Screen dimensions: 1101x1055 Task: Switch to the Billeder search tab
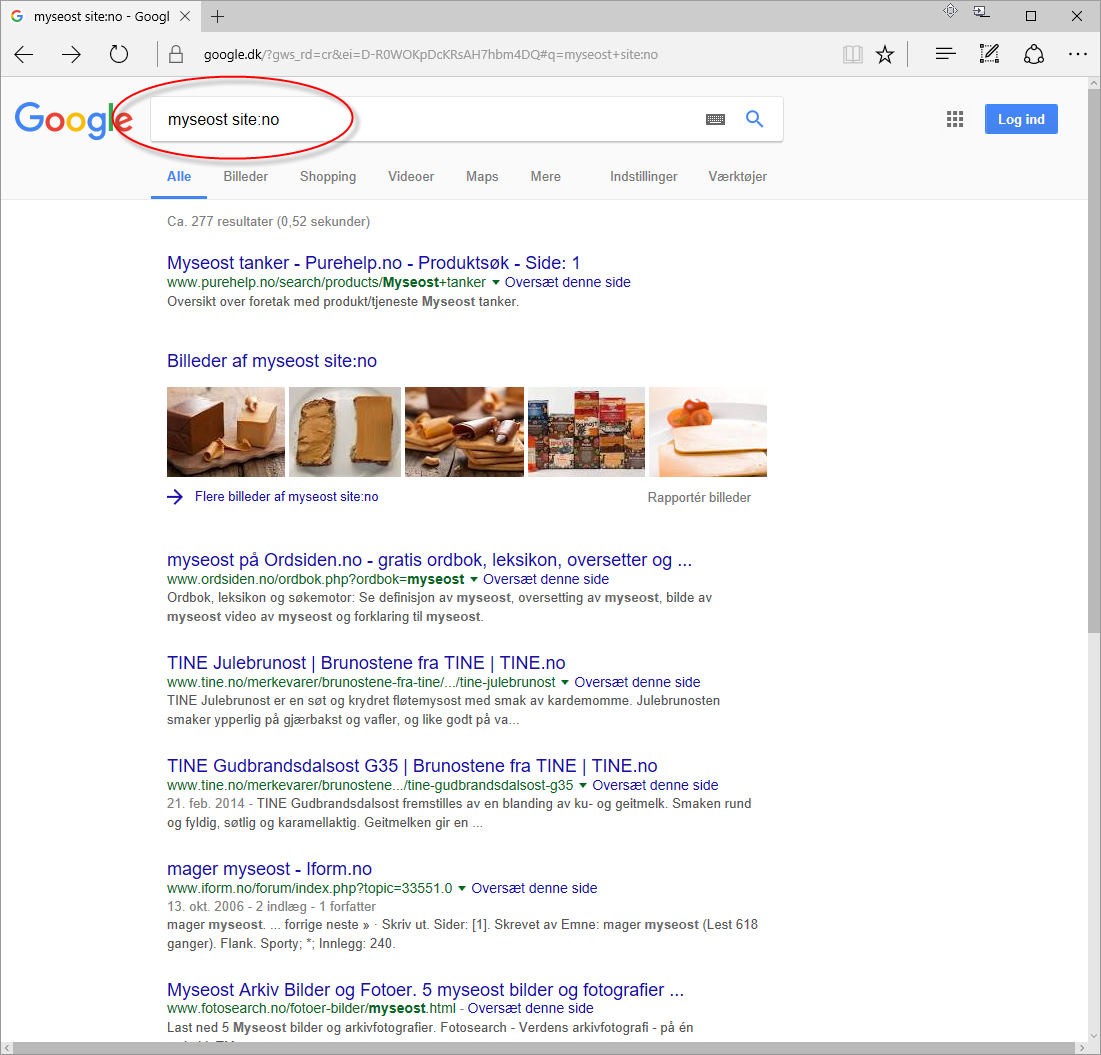click(x=245, y=176)
